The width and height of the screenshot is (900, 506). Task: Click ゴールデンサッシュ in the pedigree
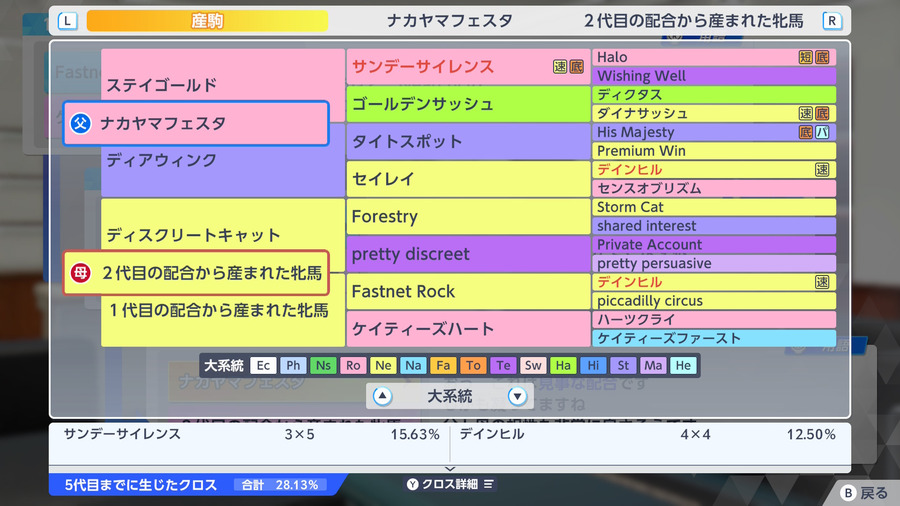click(468, 104)
